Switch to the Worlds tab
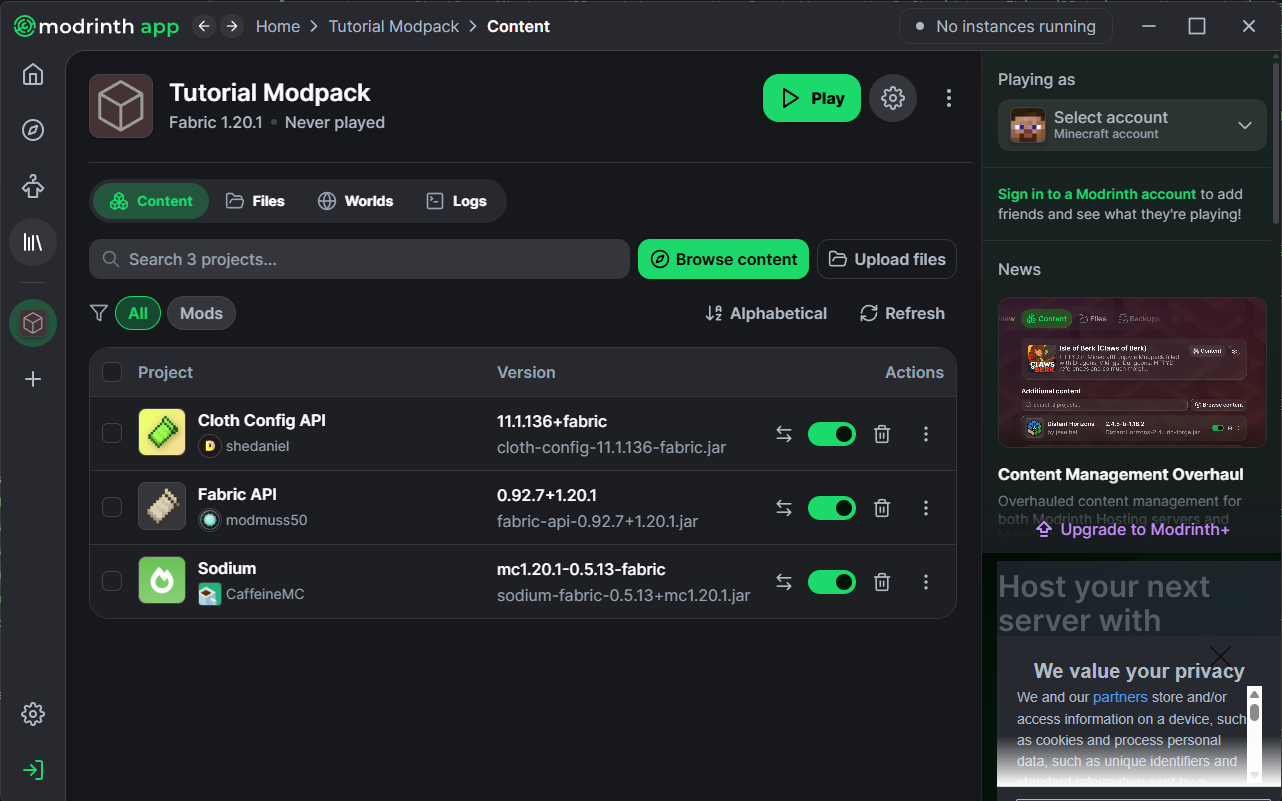 click(355, 201)
